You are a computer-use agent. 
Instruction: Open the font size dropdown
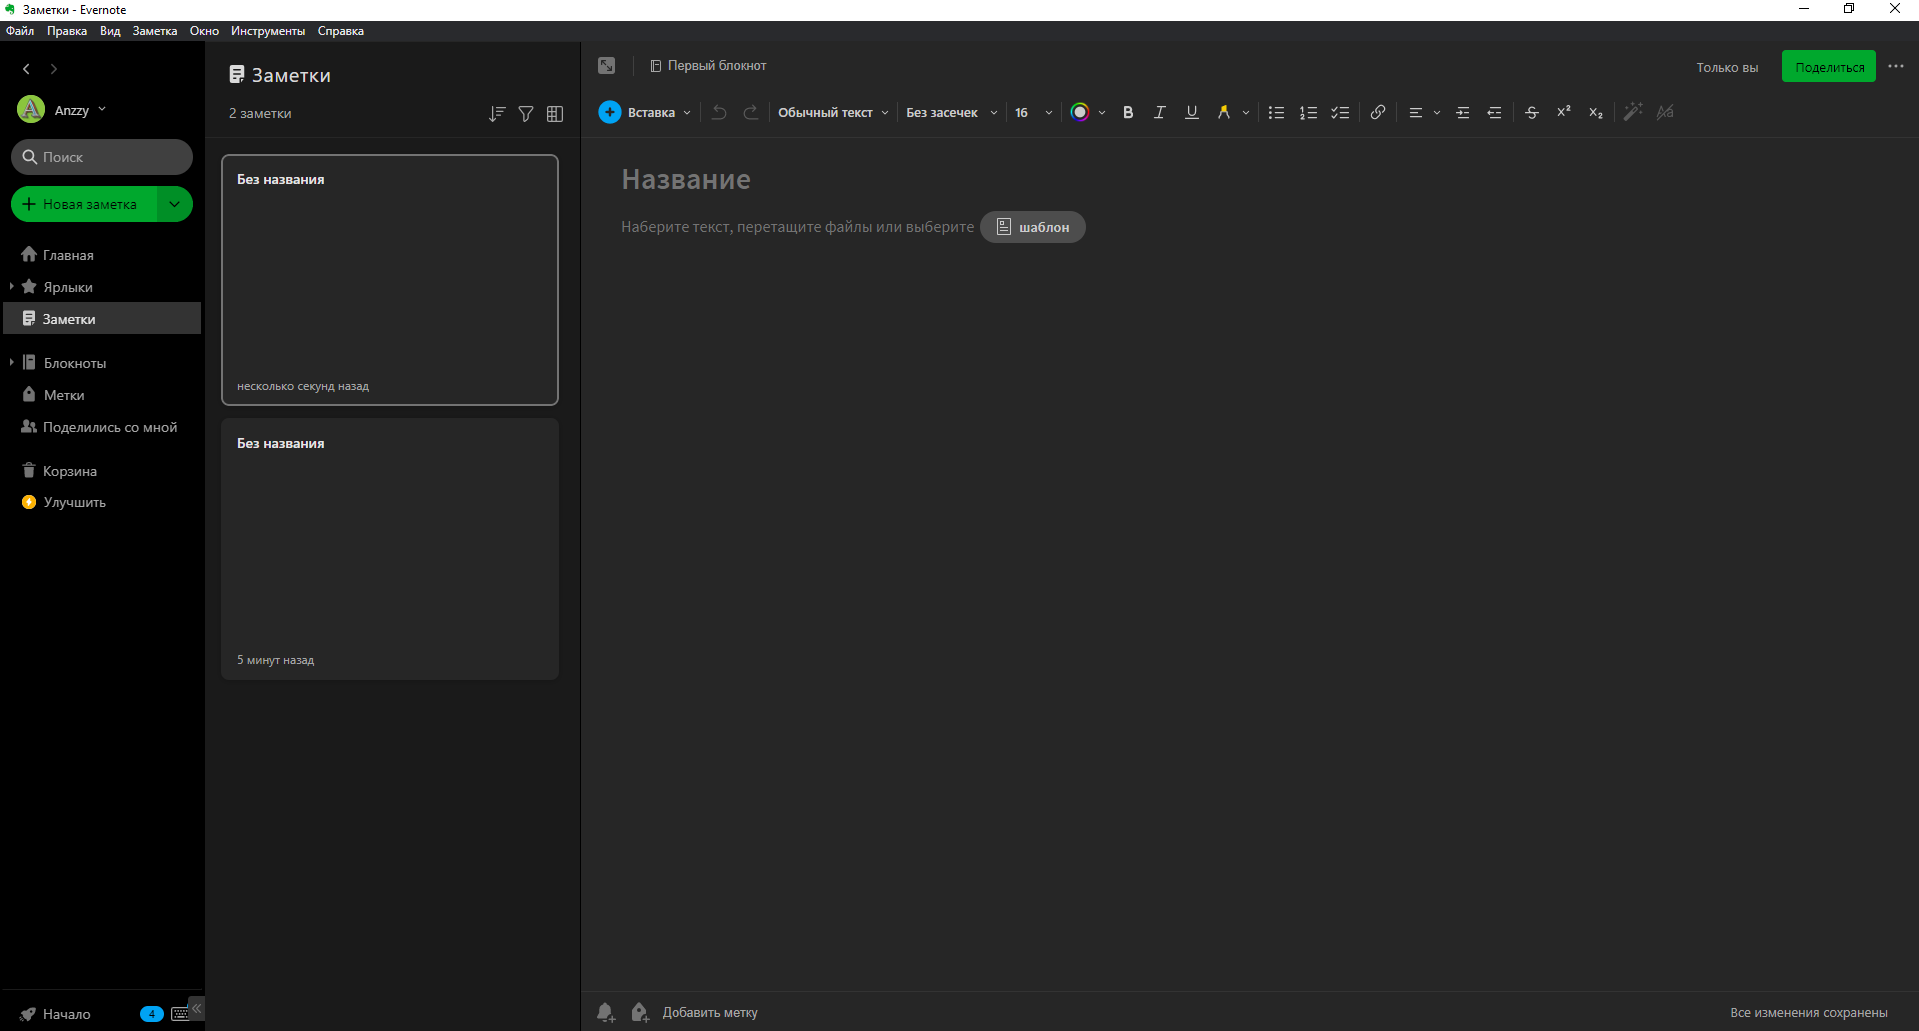(x=1032, y=112)
